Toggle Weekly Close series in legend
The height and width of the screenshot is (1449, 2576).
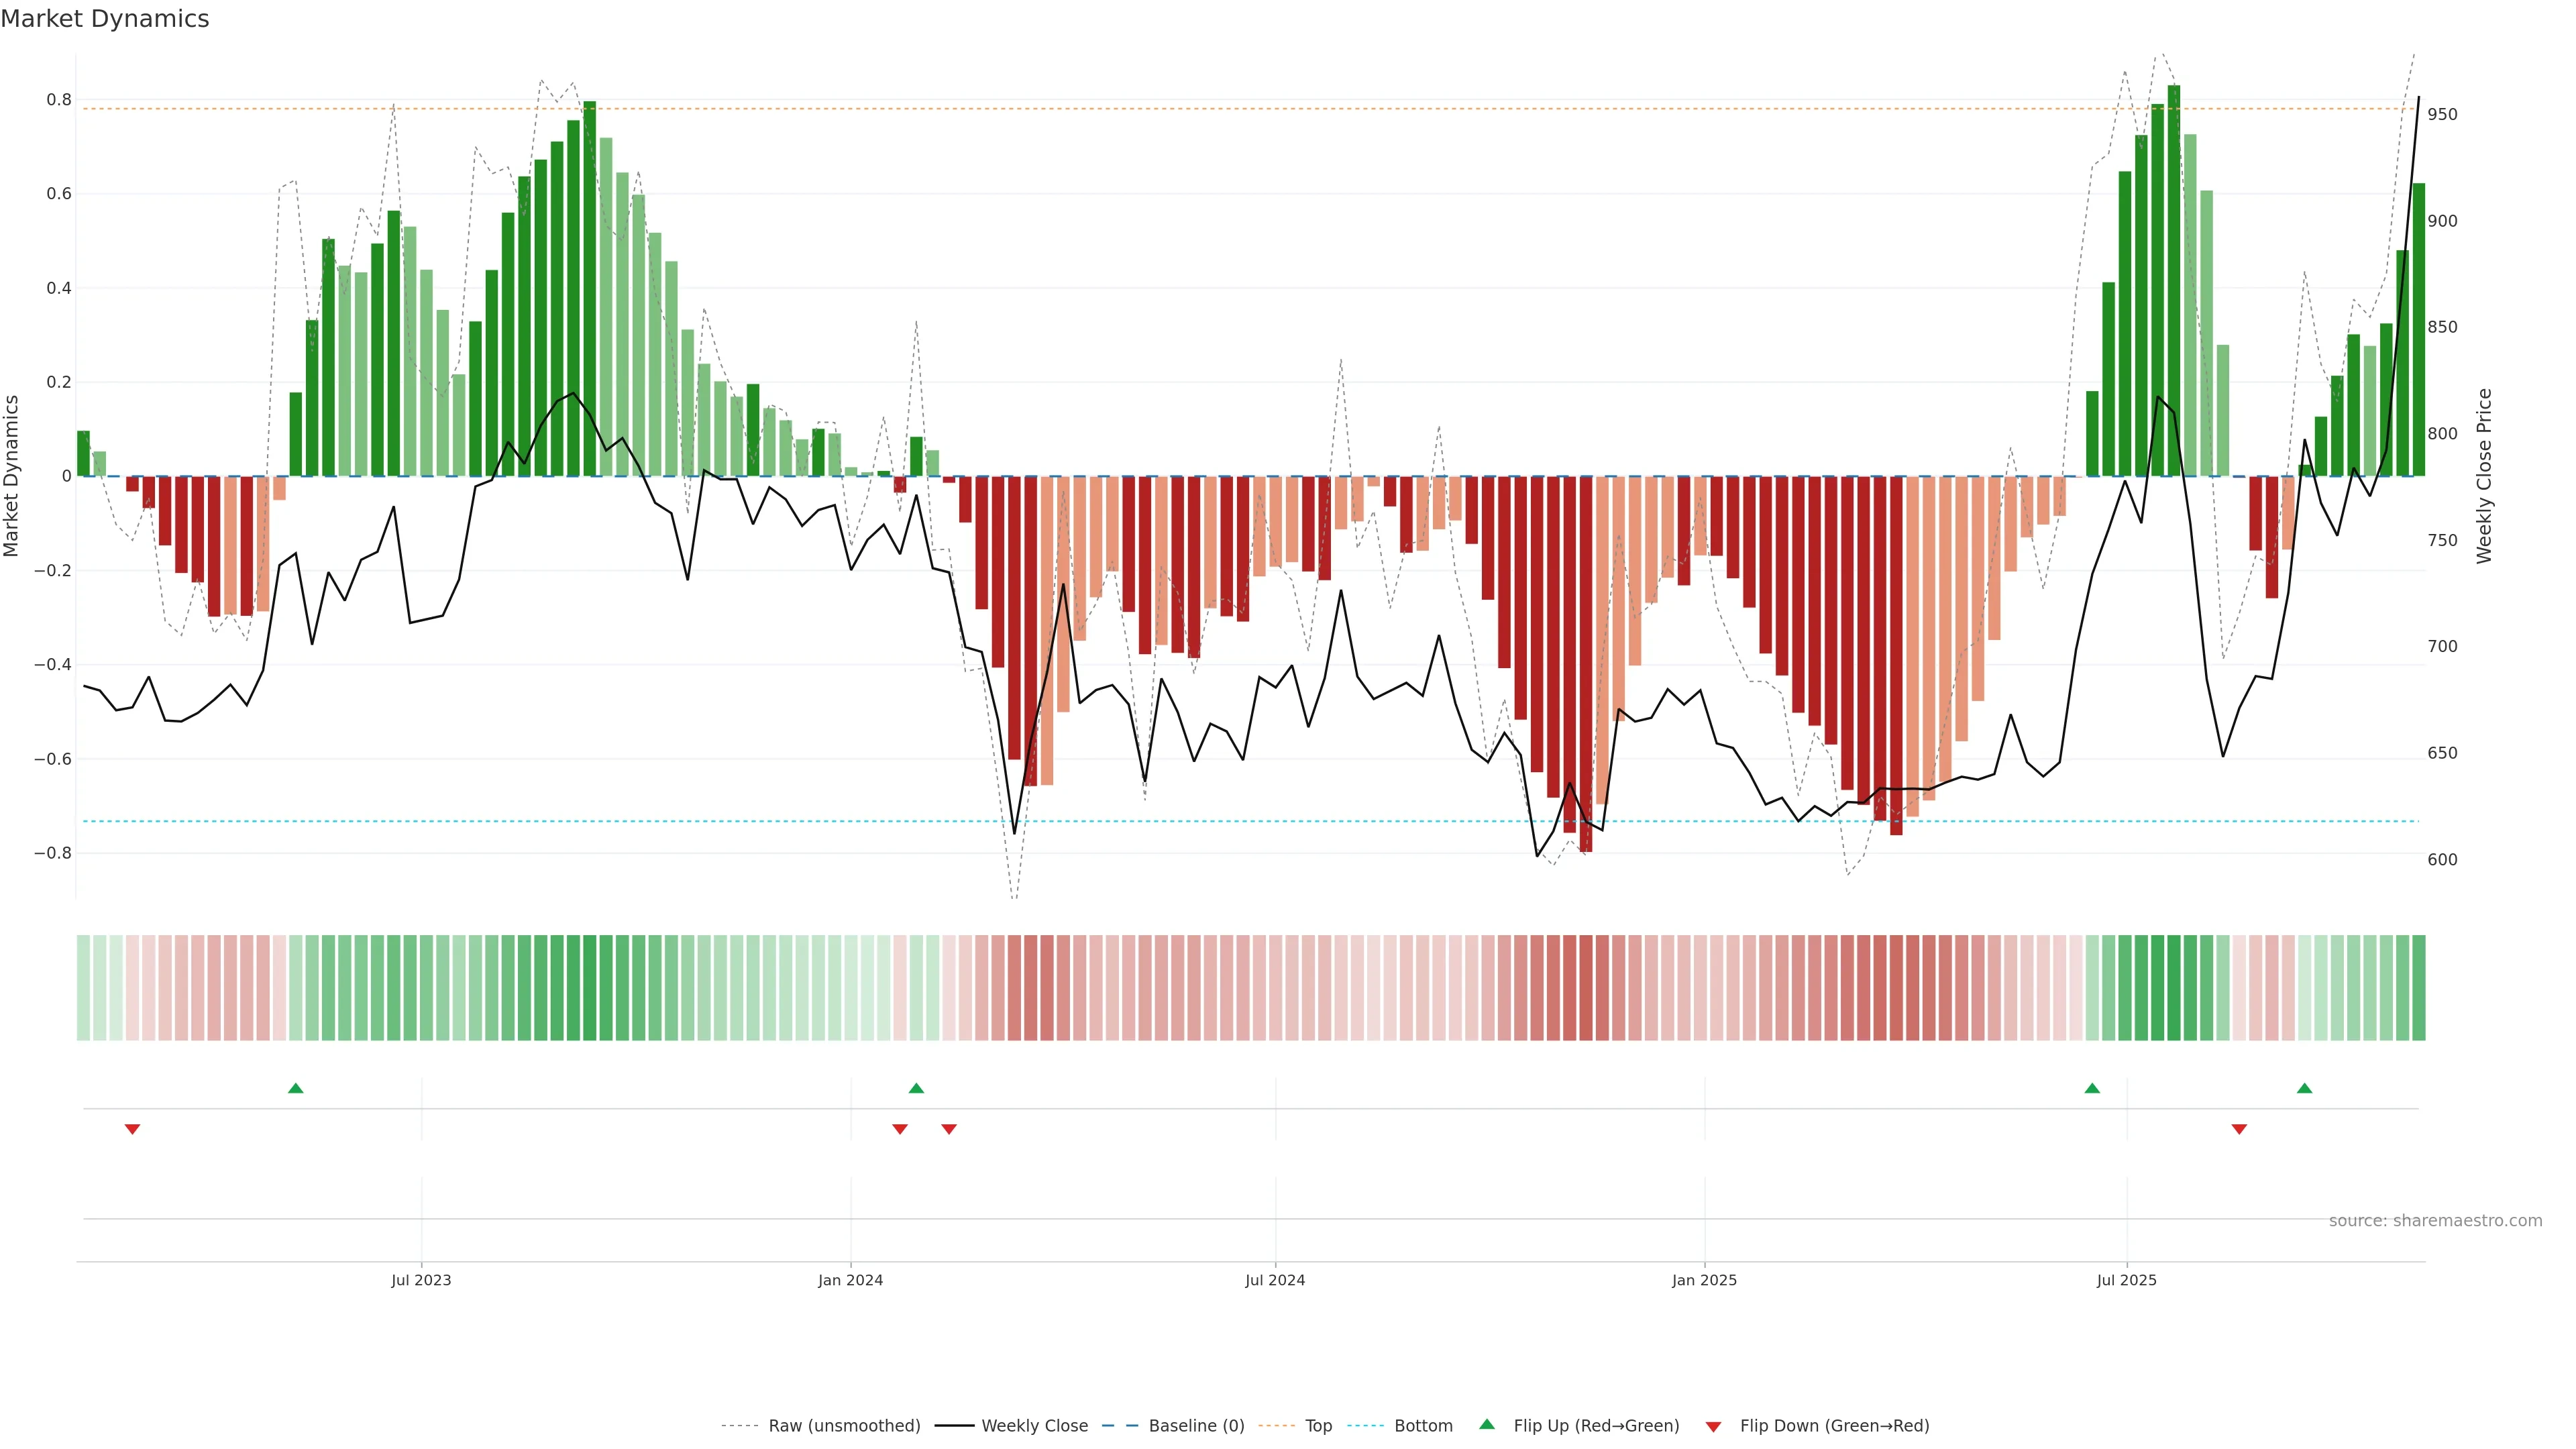click(1034, 1426)
